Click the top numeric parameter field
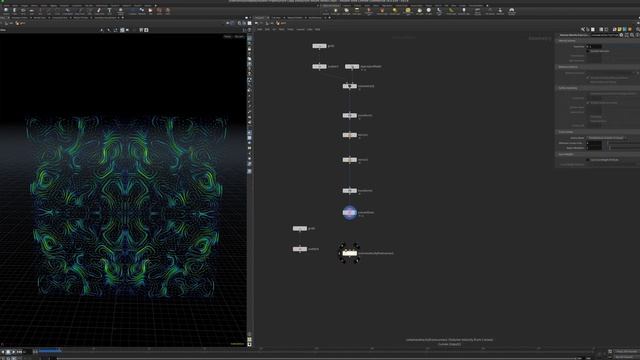 (x=595, y=46)
